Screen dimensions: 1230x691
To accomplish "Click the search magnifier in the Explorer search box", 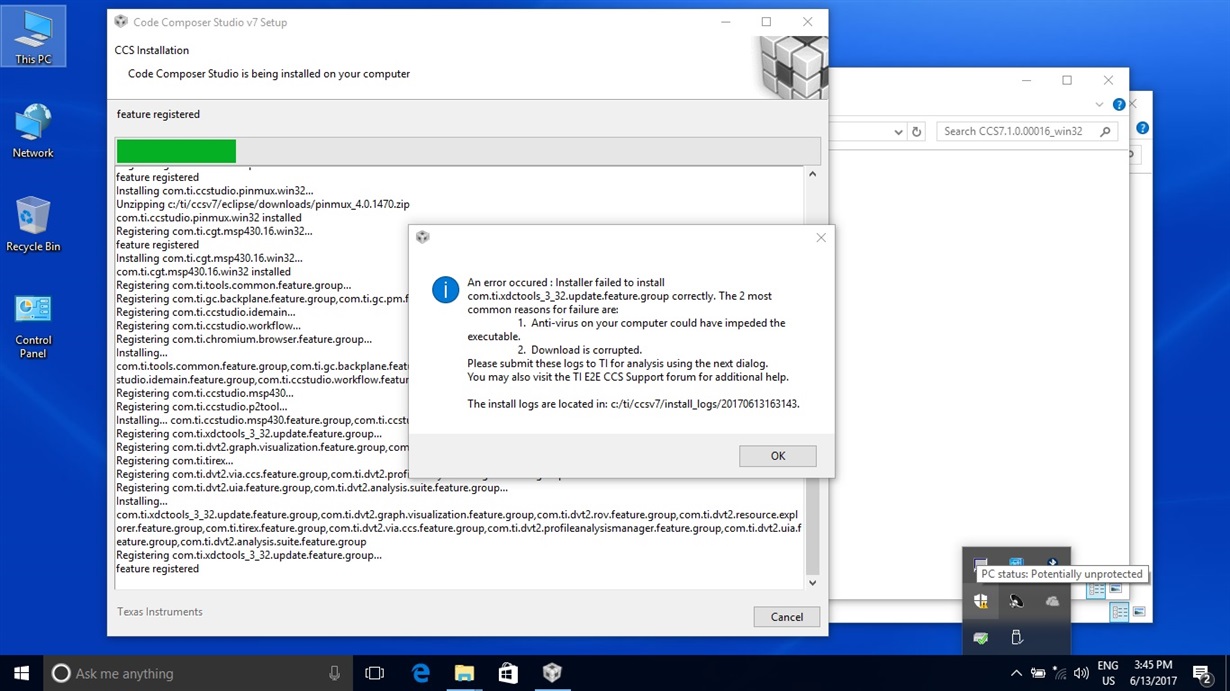I will click(x=1105, y=131).
